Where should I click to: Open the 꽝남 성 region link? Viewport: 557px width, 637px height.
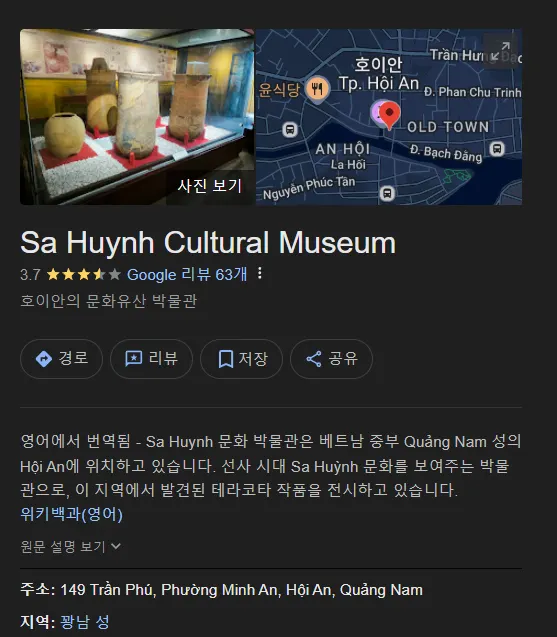pyautogui.click(x=85, y=622)
